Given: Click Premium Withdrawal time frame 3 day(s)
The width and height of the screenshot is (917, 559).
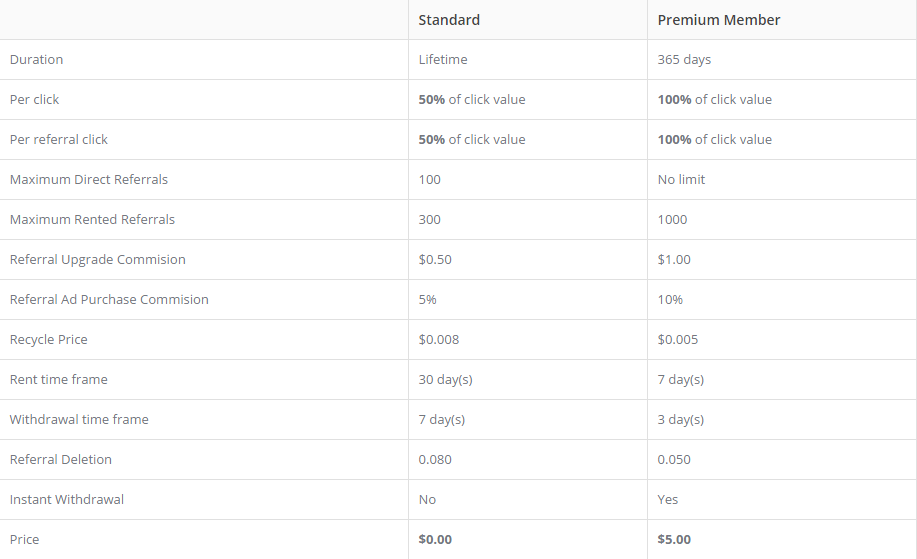Looking at the screenshot, I should pyautogui.click(x=681, y=419).
